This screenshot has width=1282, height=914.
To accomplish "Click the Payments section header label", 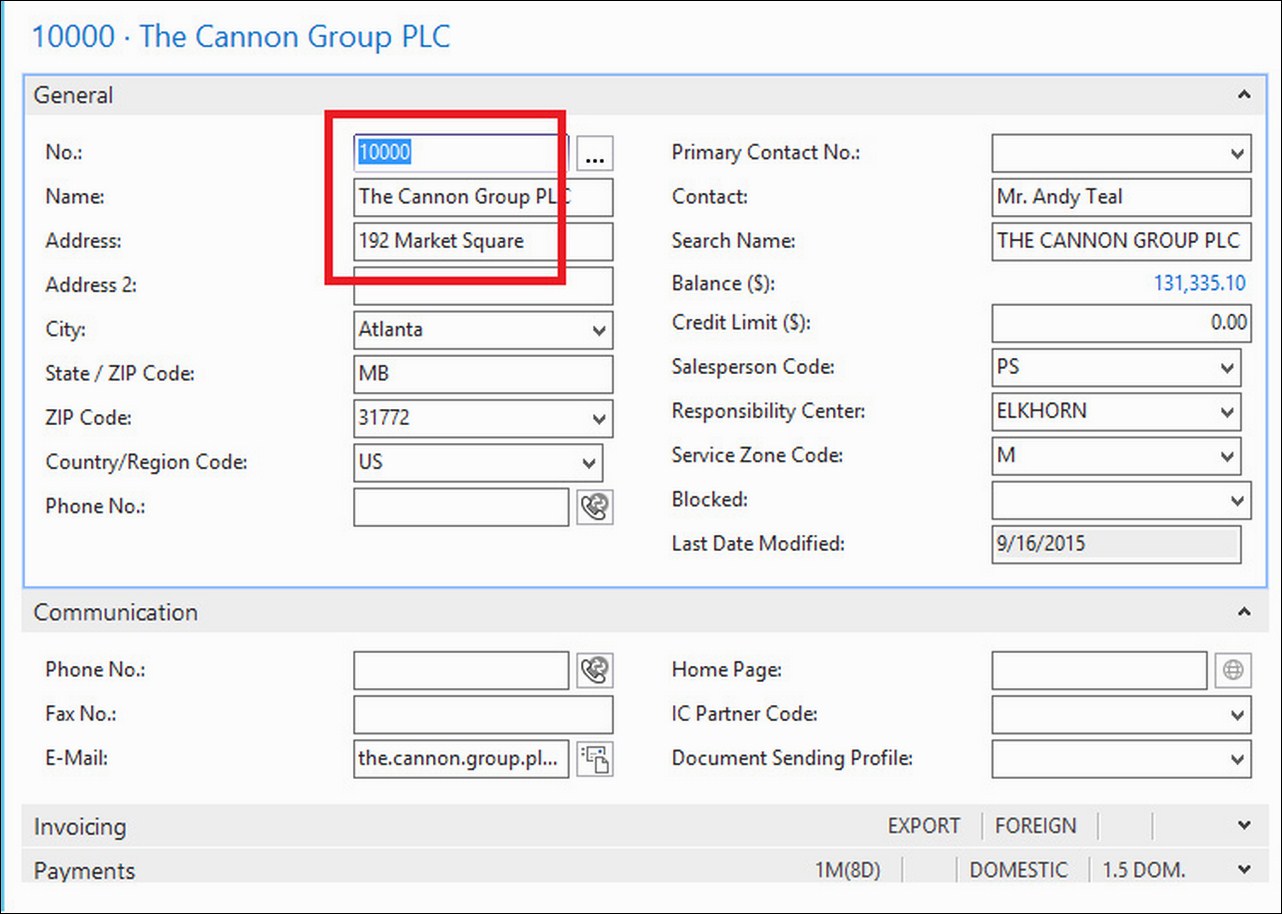I will tap(84, 871).
